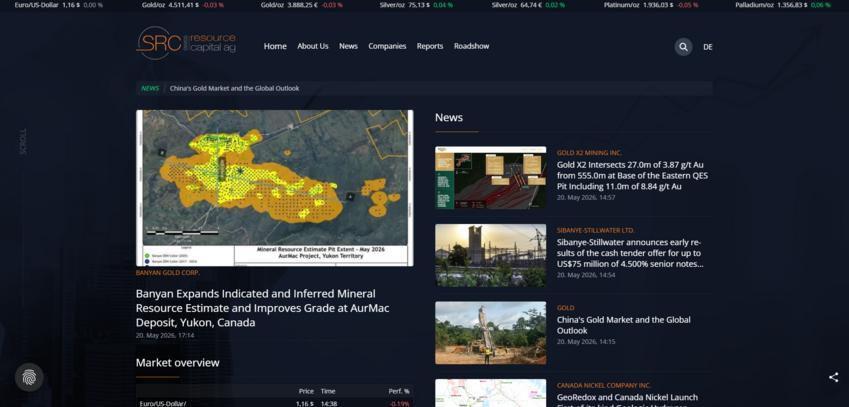
Task: Click the SCROLL indicator on left edge
Action: [x=23, y=142]
